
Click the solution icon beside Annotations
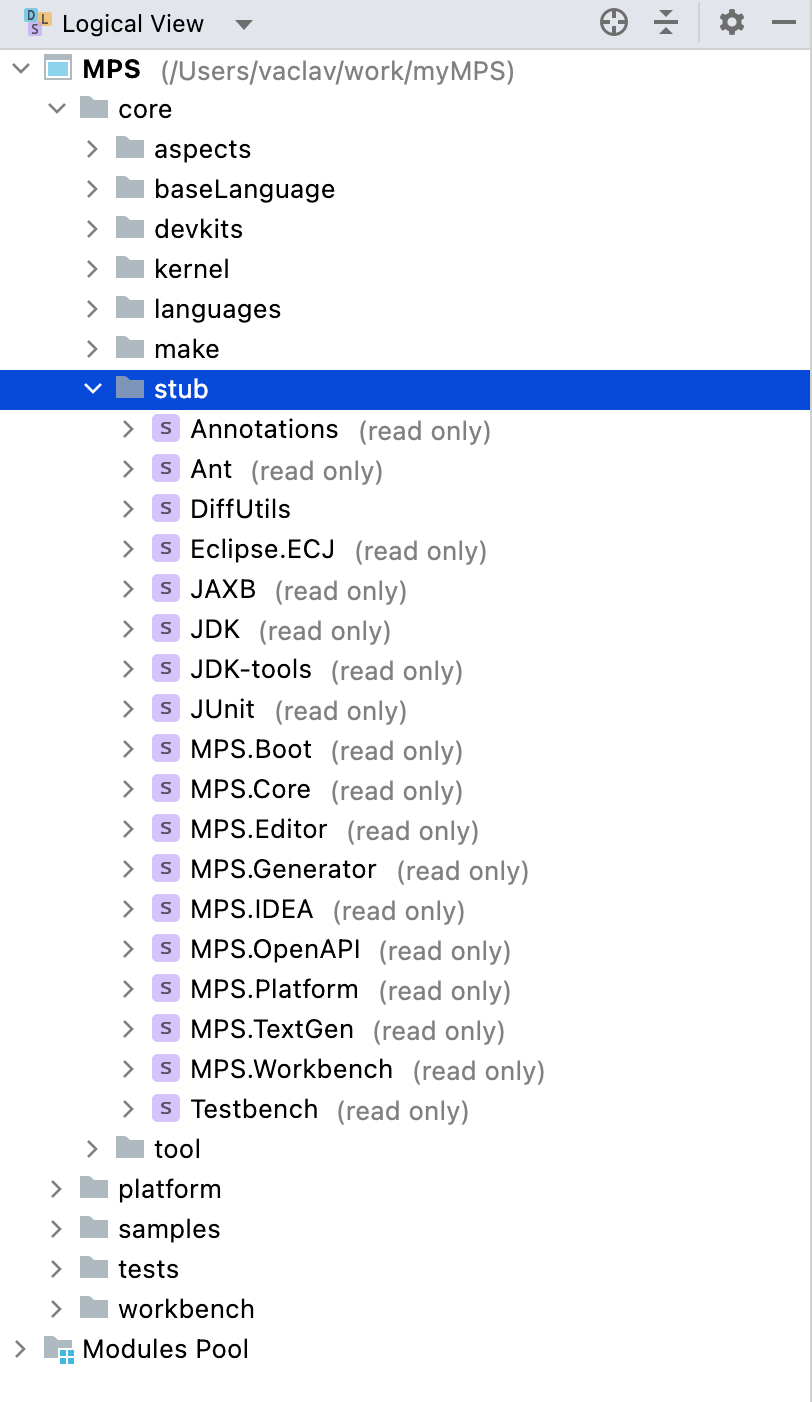tap(165, 428)
